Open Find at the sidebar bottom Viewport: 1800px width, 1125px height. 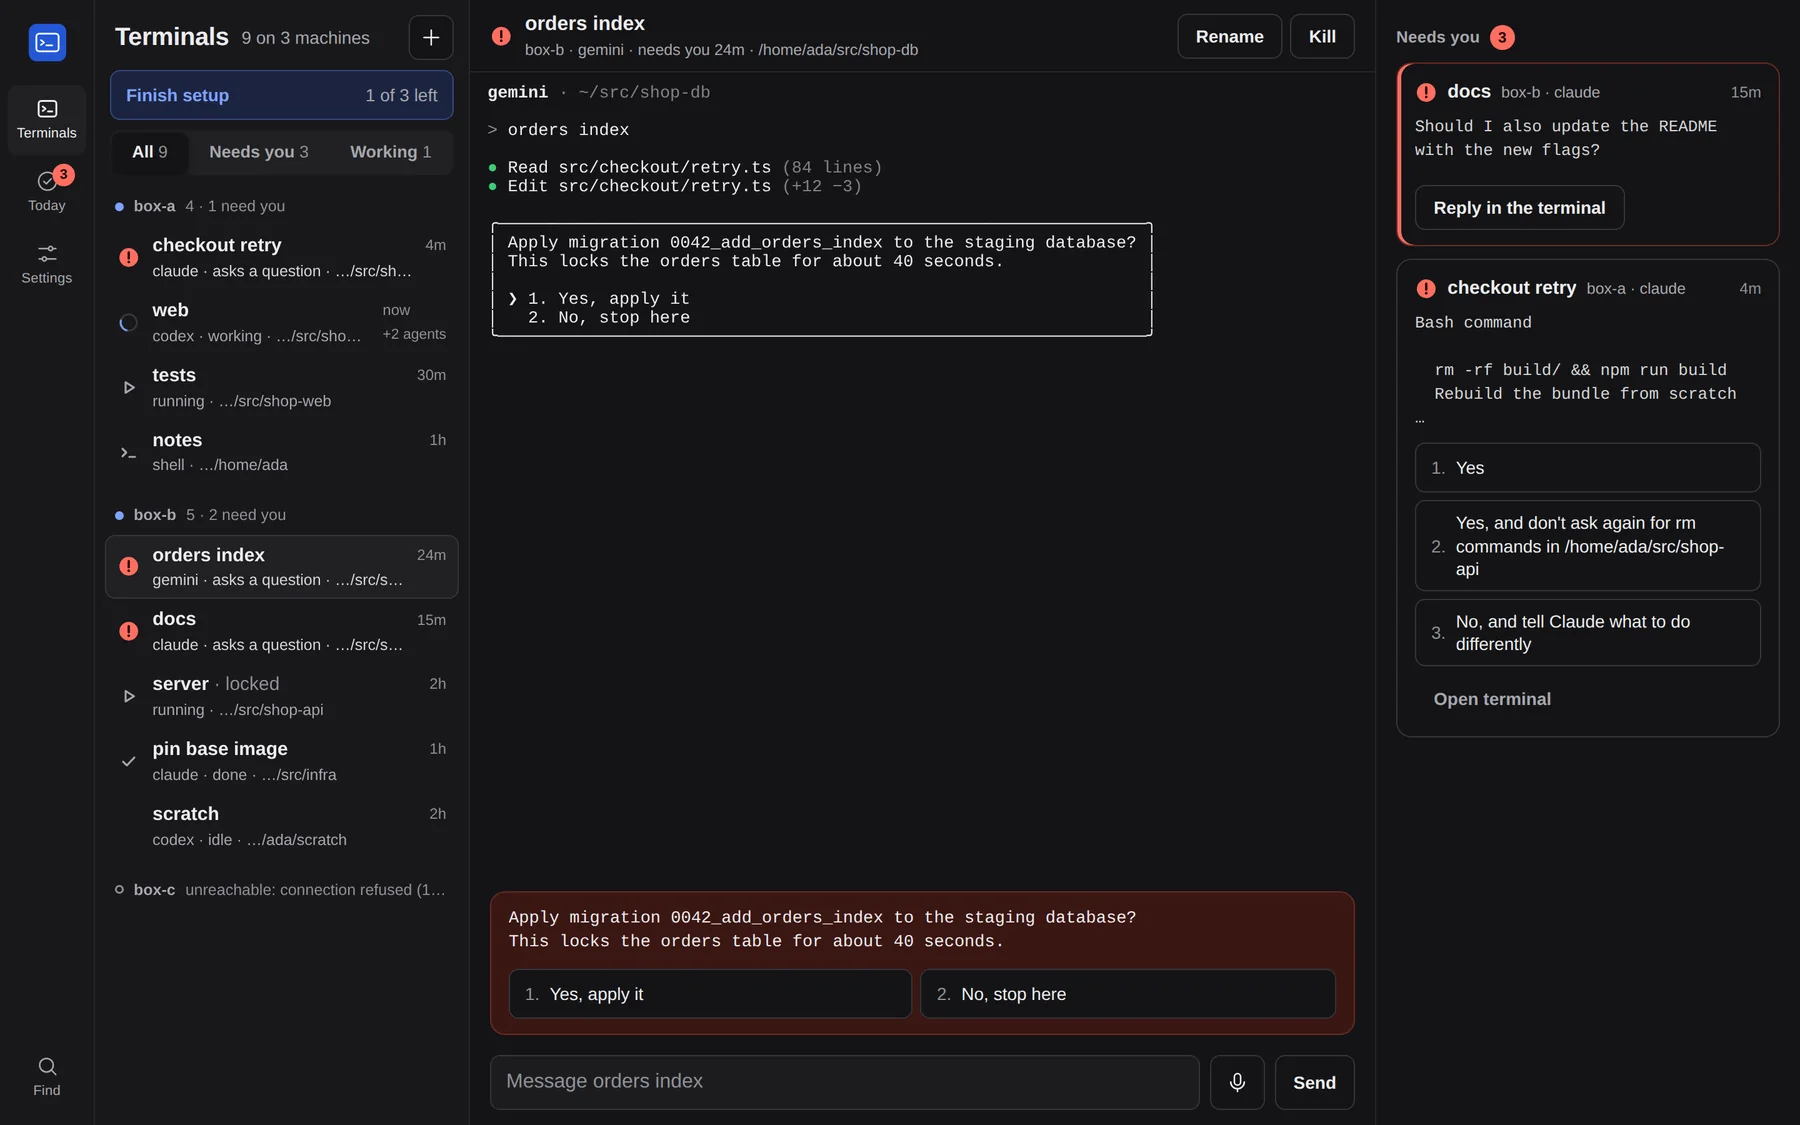point(47,1076)
